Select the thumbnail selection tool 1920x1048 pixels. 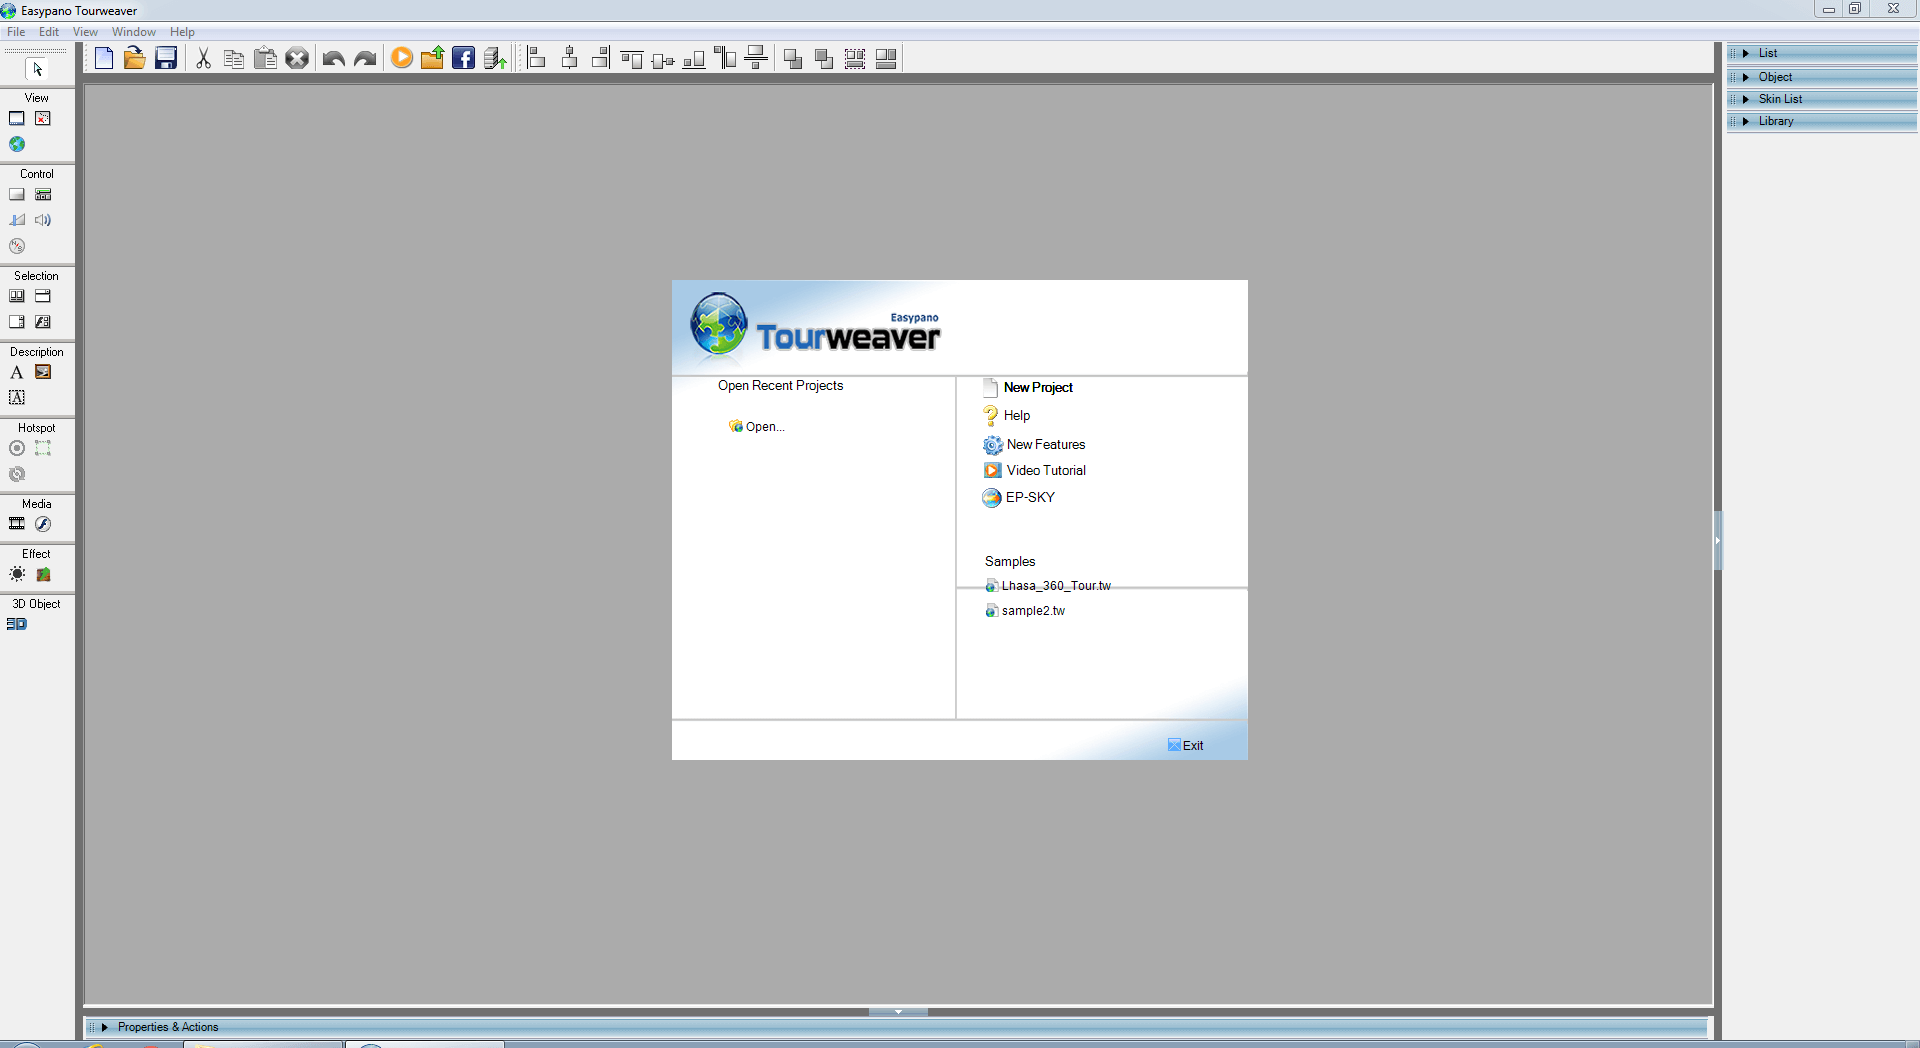[x=17, y=296]
